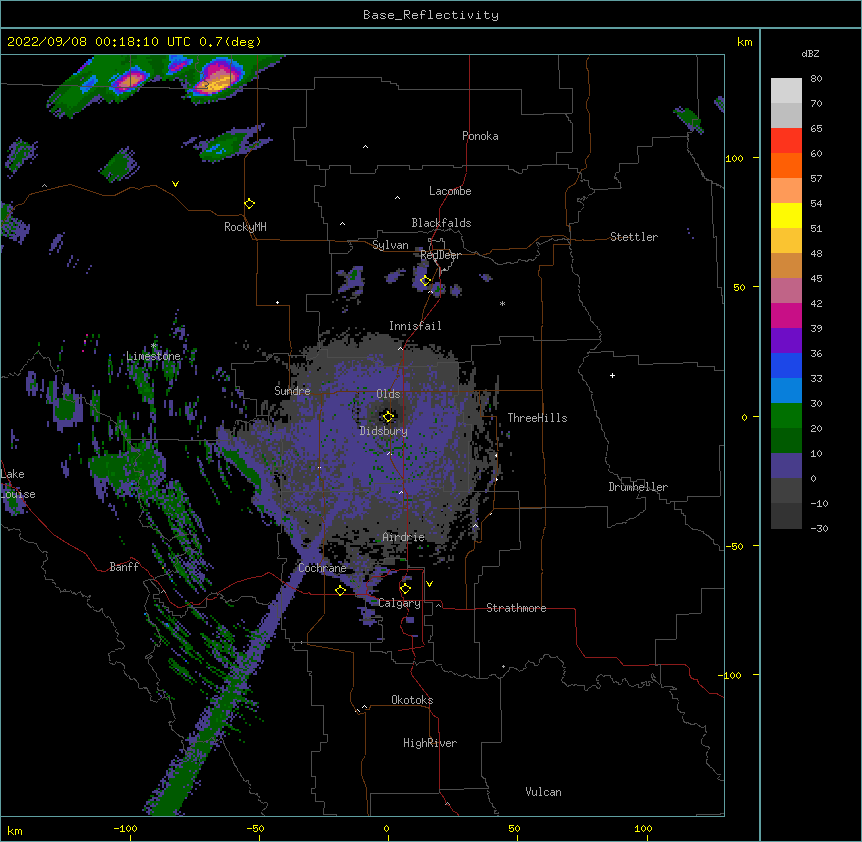Pick the bright blue swatch between 36 and 33
The height and width of the screenshot is (842, 862).
tap(786, 365)
